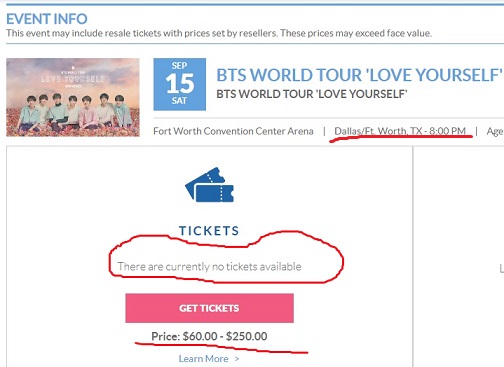The height and width of the screenshot is (367, 504).
Task: Click the empty panel beside the tickets box
Action: [459, 257]
